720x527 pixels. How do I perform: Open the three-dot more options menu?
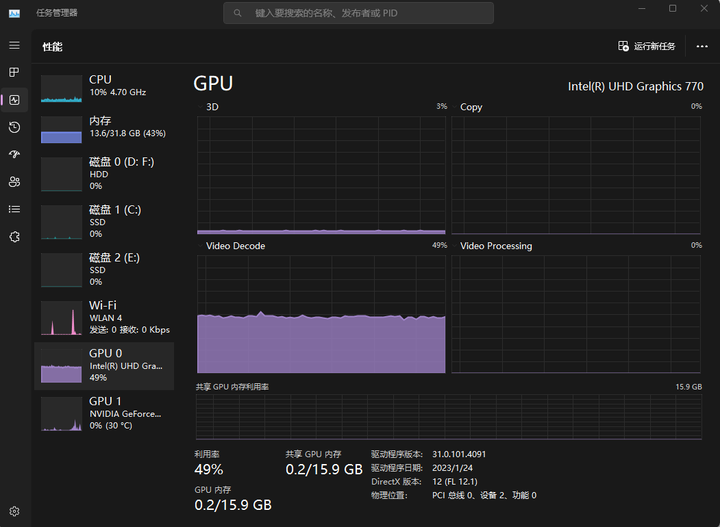click(702, 46)
